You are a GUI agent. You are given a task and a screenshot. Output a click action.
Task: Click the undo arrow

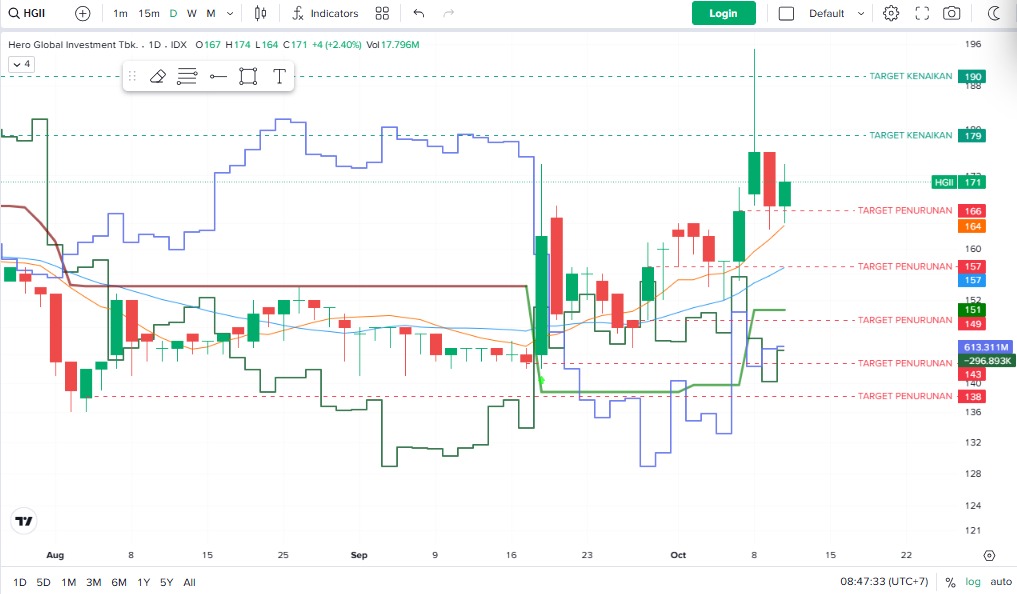click(x=418, y=14)
